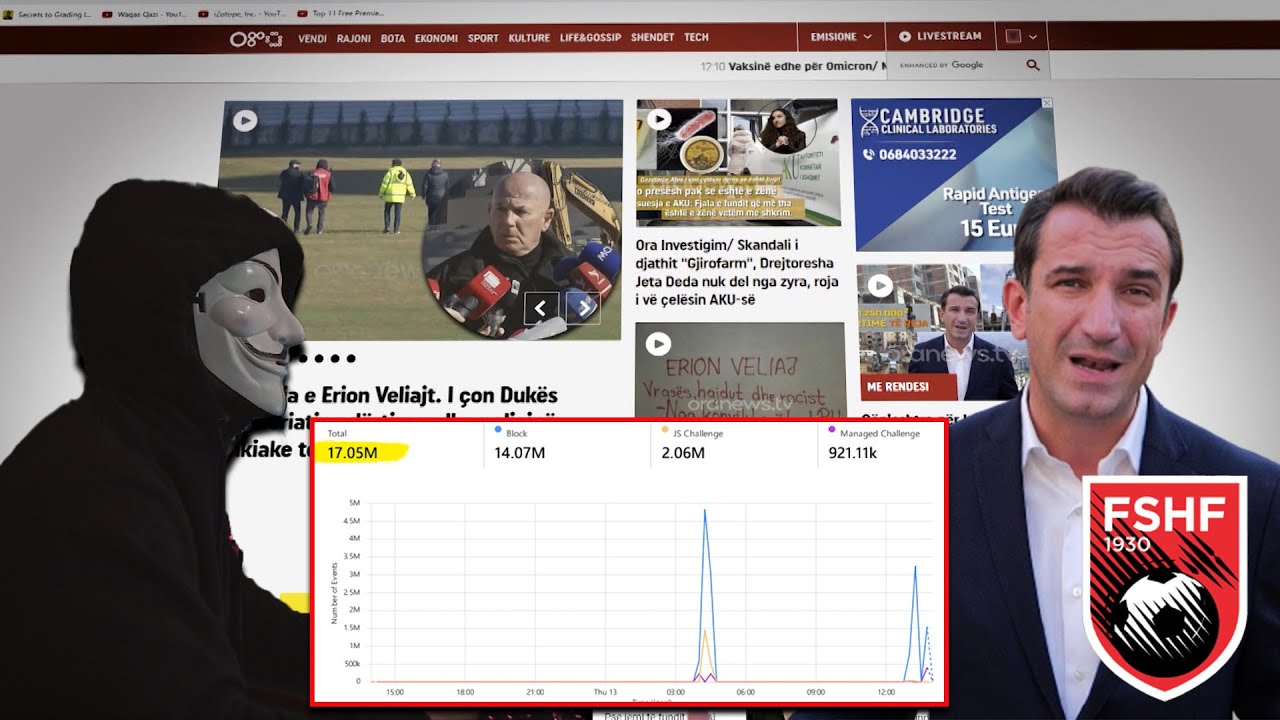
Task: Click the 'Thu 13' label on the chart axis
Action: 605,692
